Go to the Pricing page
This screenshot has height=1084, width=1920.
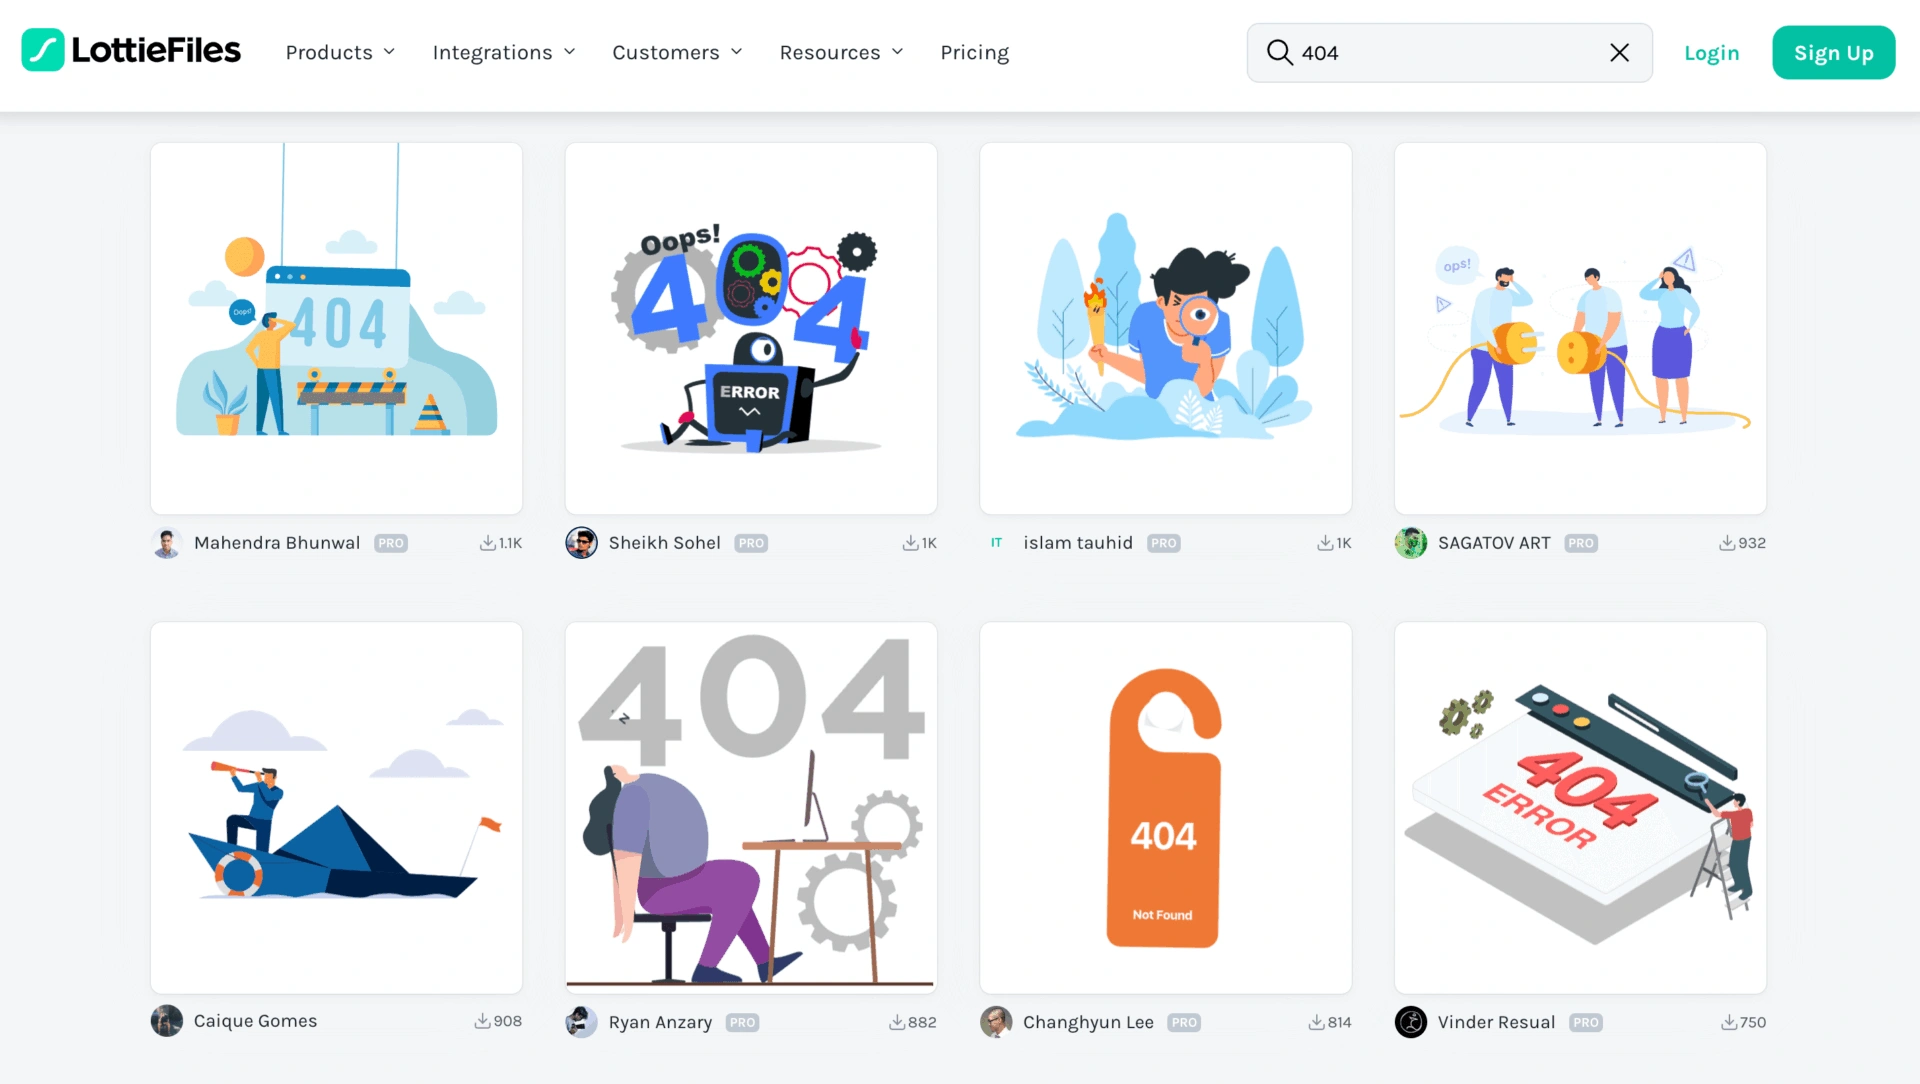(974, 52)
